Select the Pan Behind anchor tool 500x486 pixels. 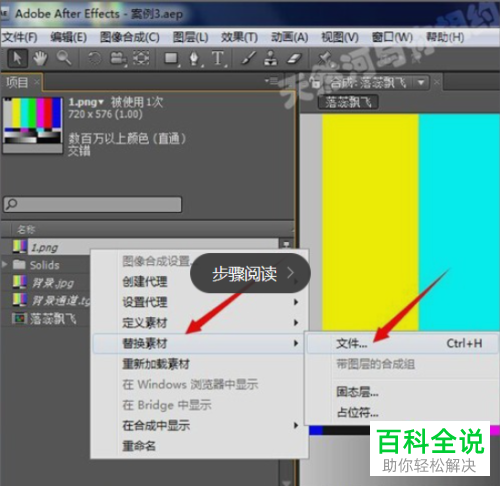coord(141,58)
